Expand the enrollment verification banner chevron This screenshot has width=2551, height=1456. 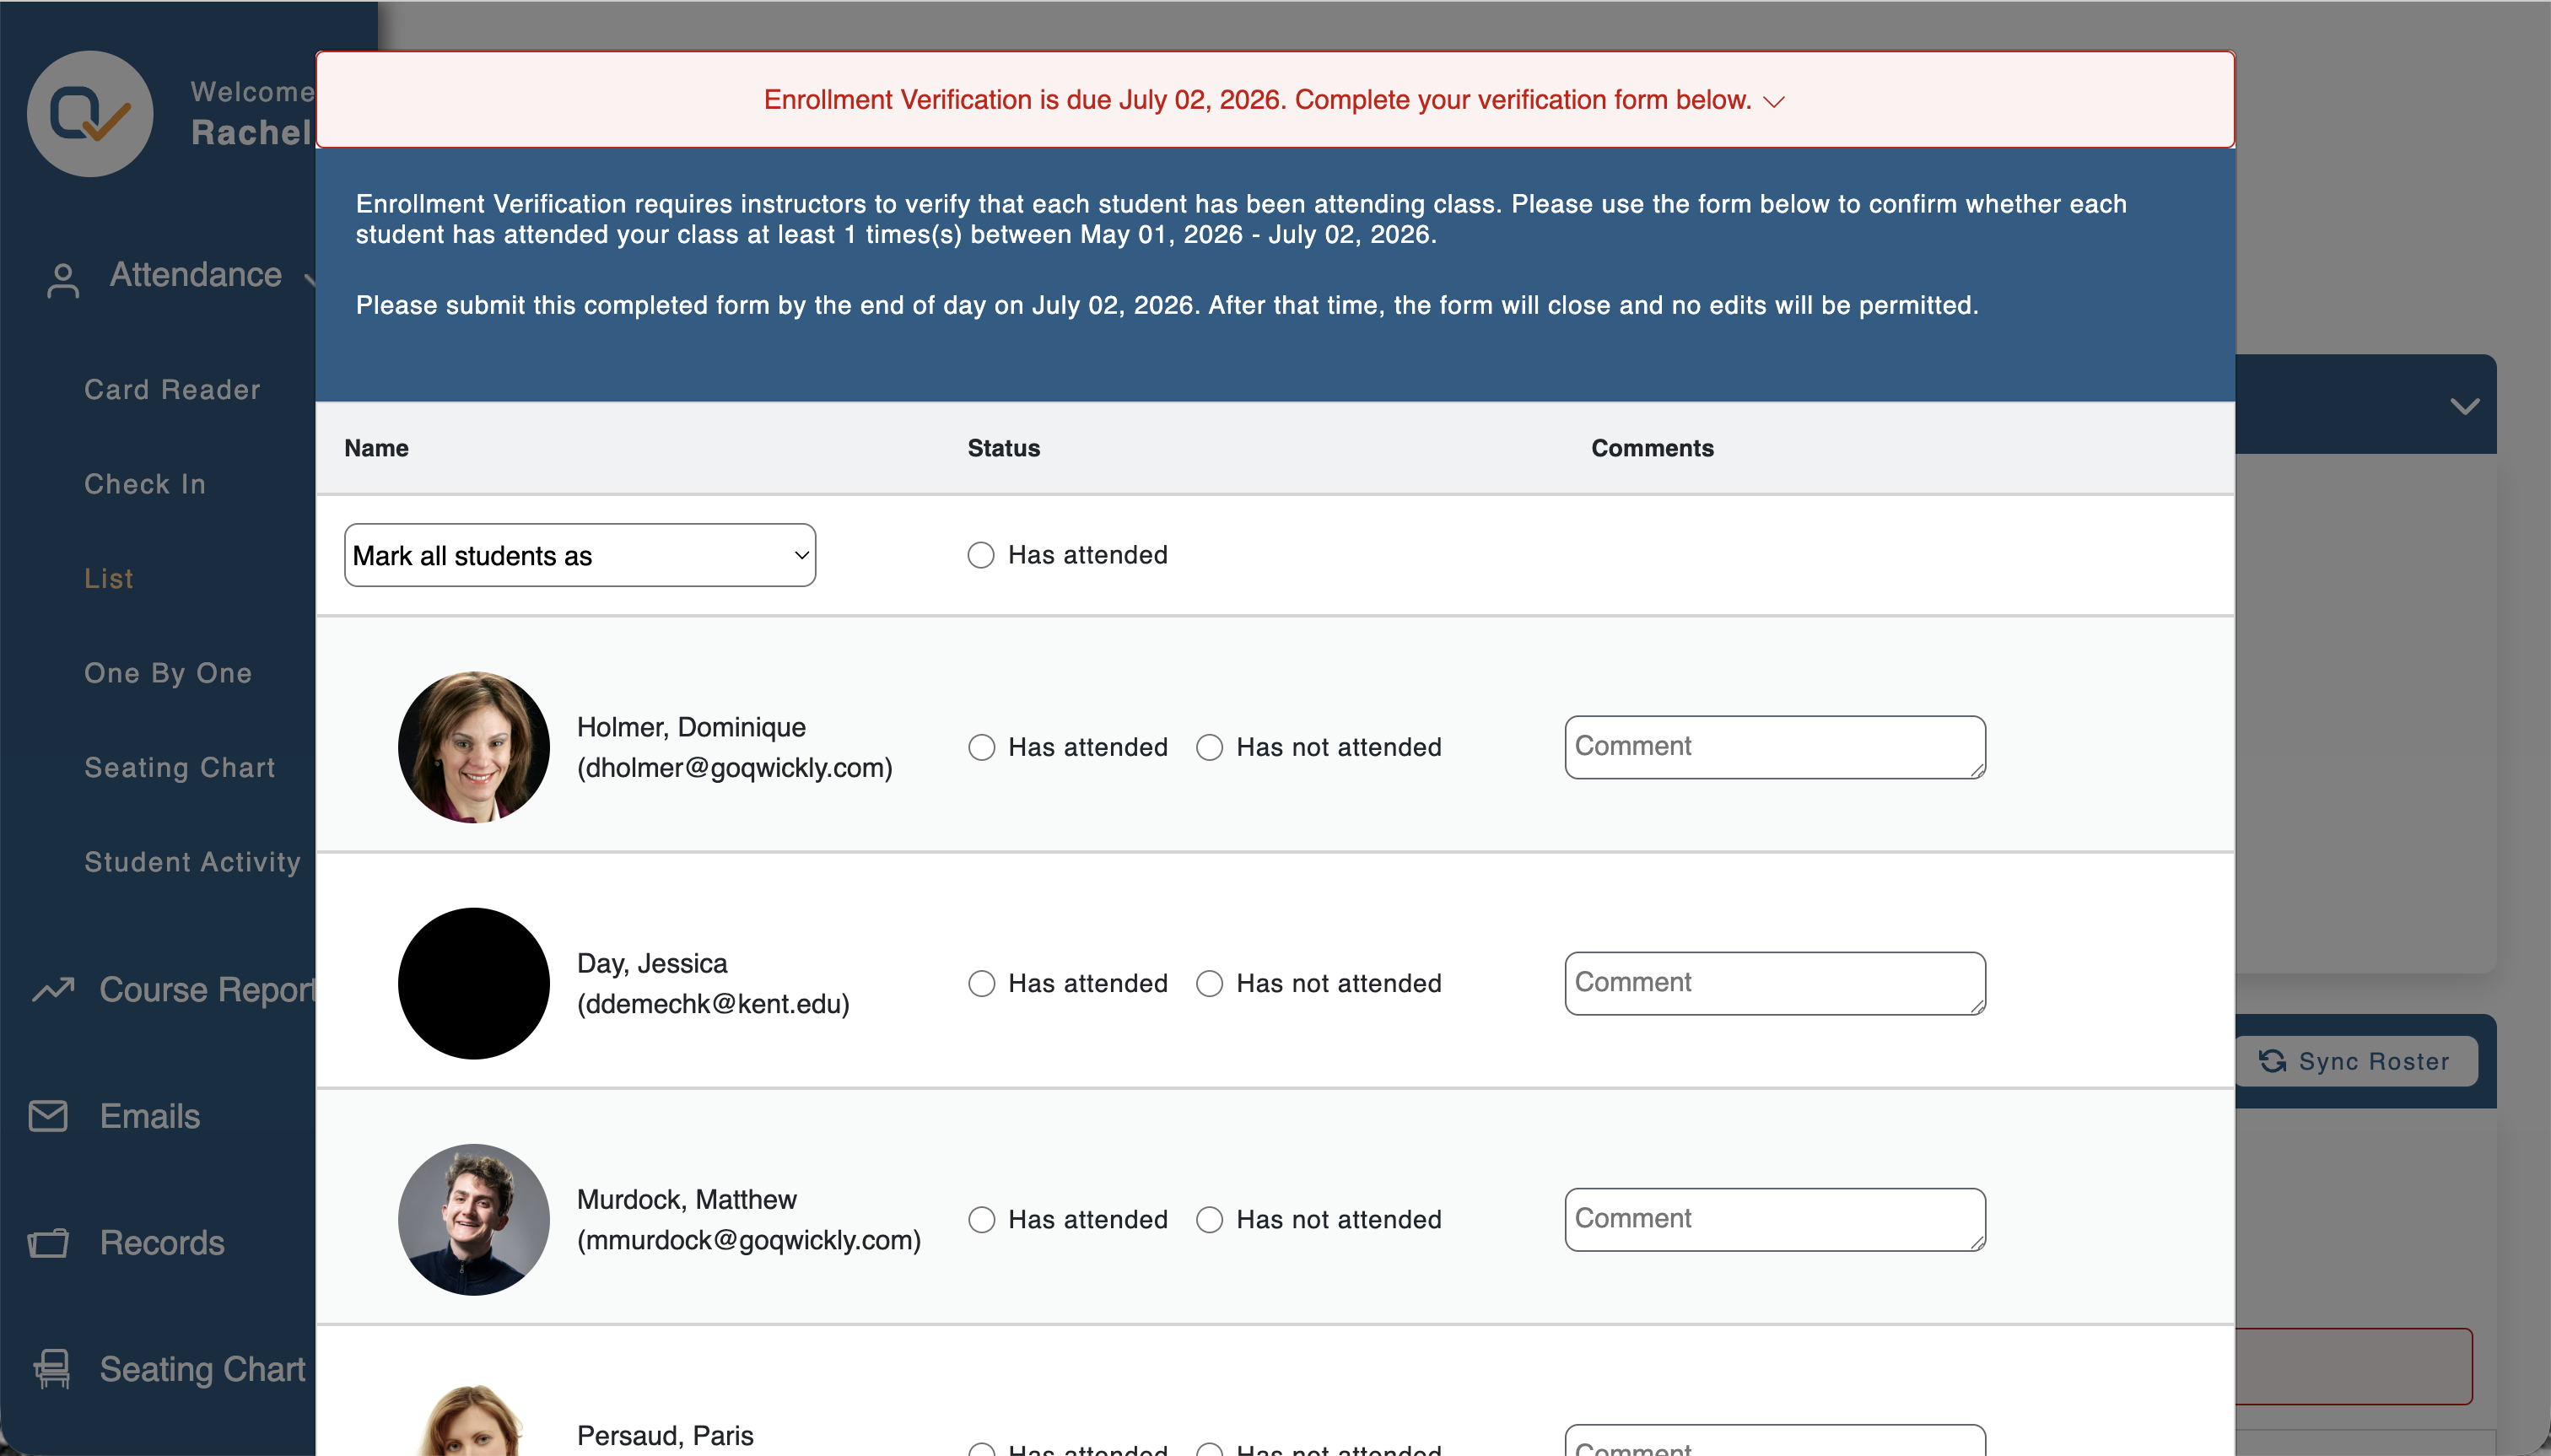[x=1774, y=102]
